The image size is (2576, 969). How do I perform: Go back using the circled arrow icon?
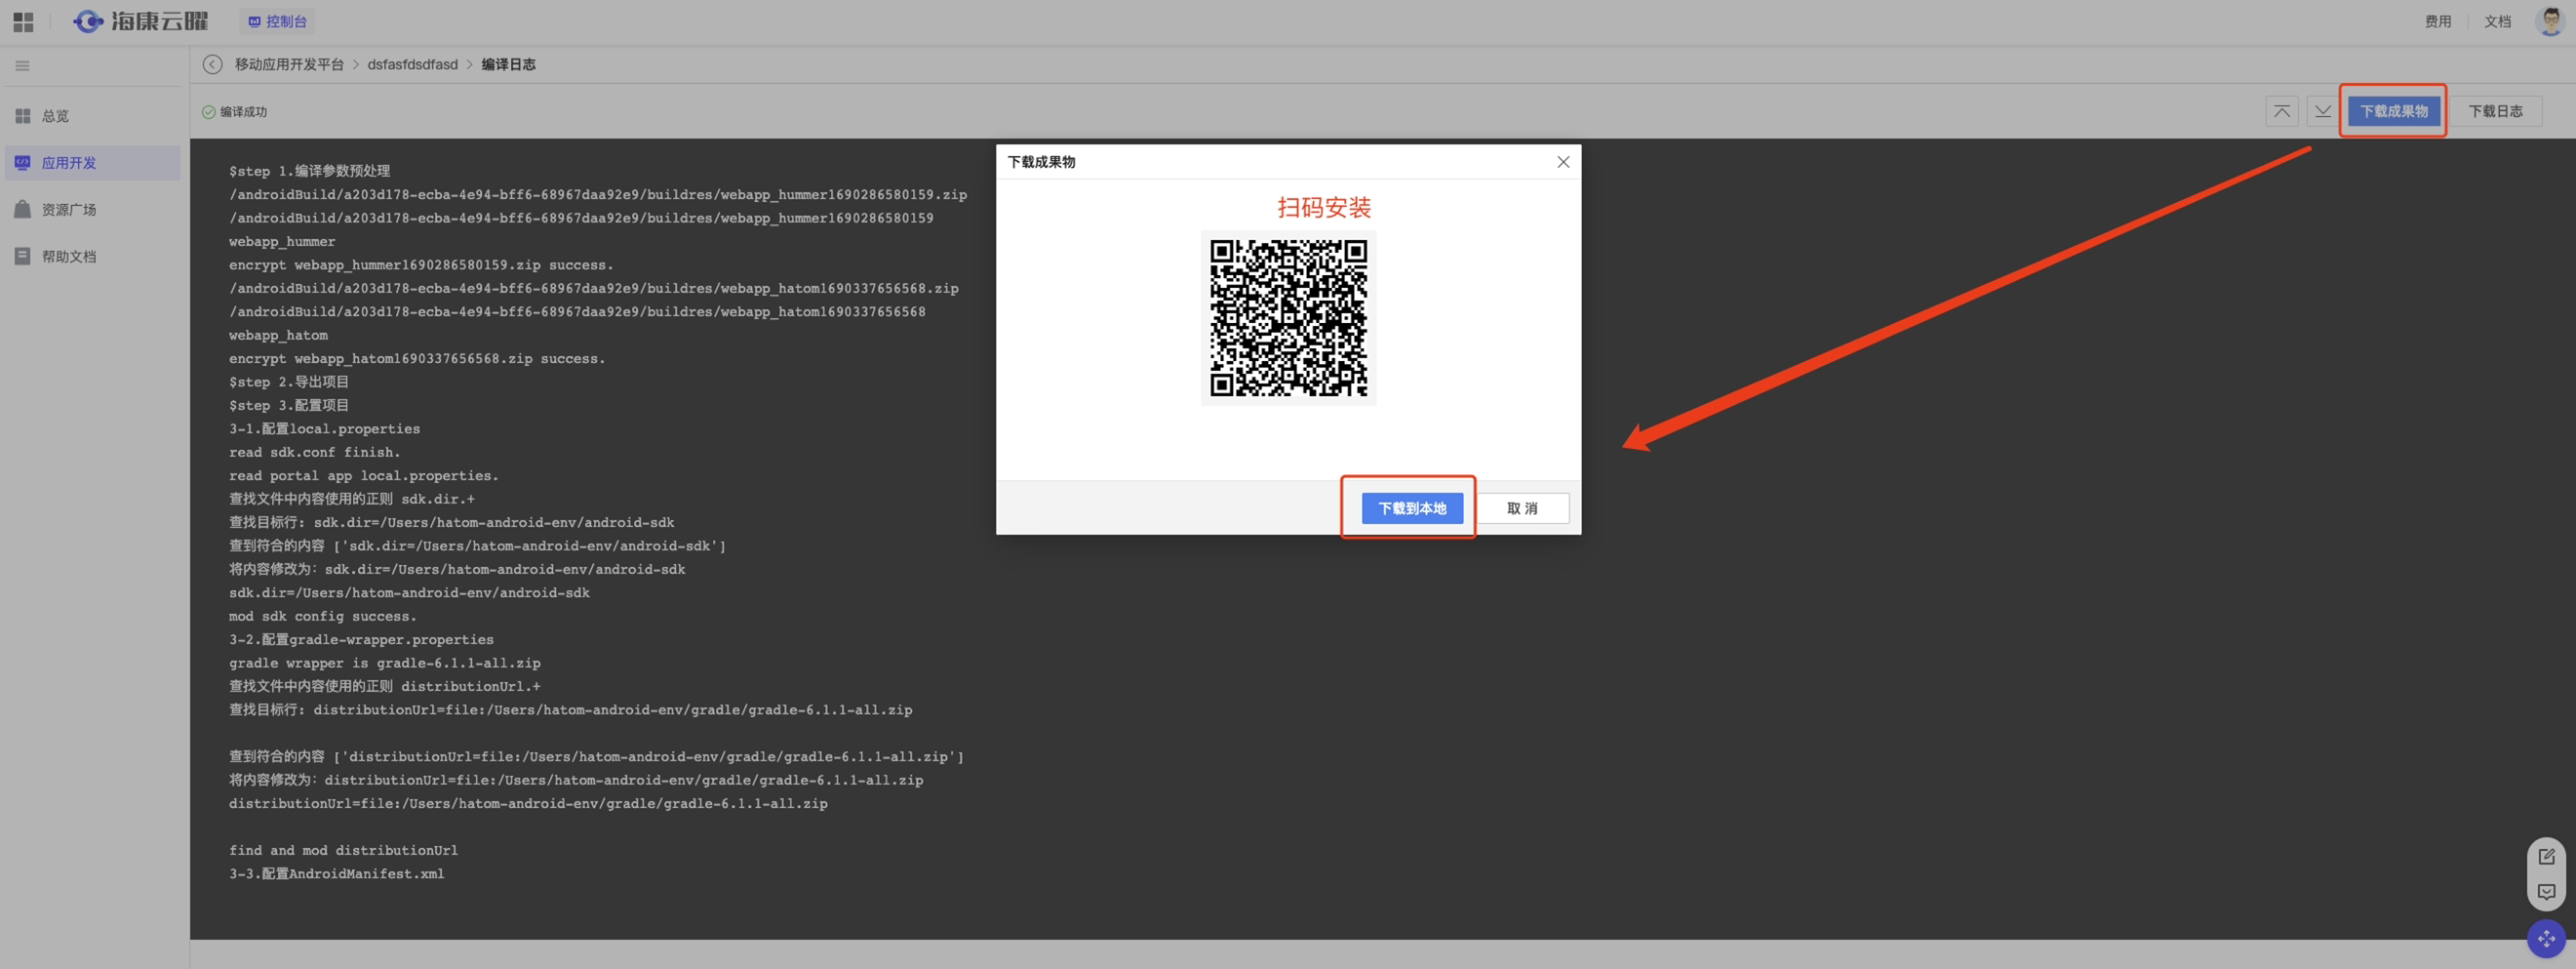pyautogui.click(x=212, y=64)
